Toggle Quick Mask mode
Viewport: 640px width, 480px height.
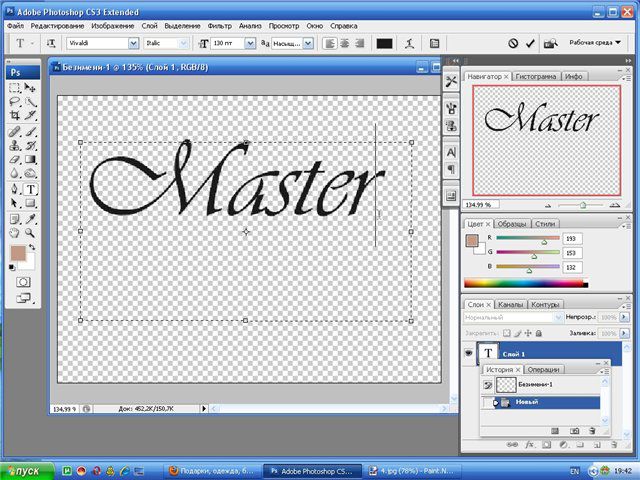tap(22, 282)
